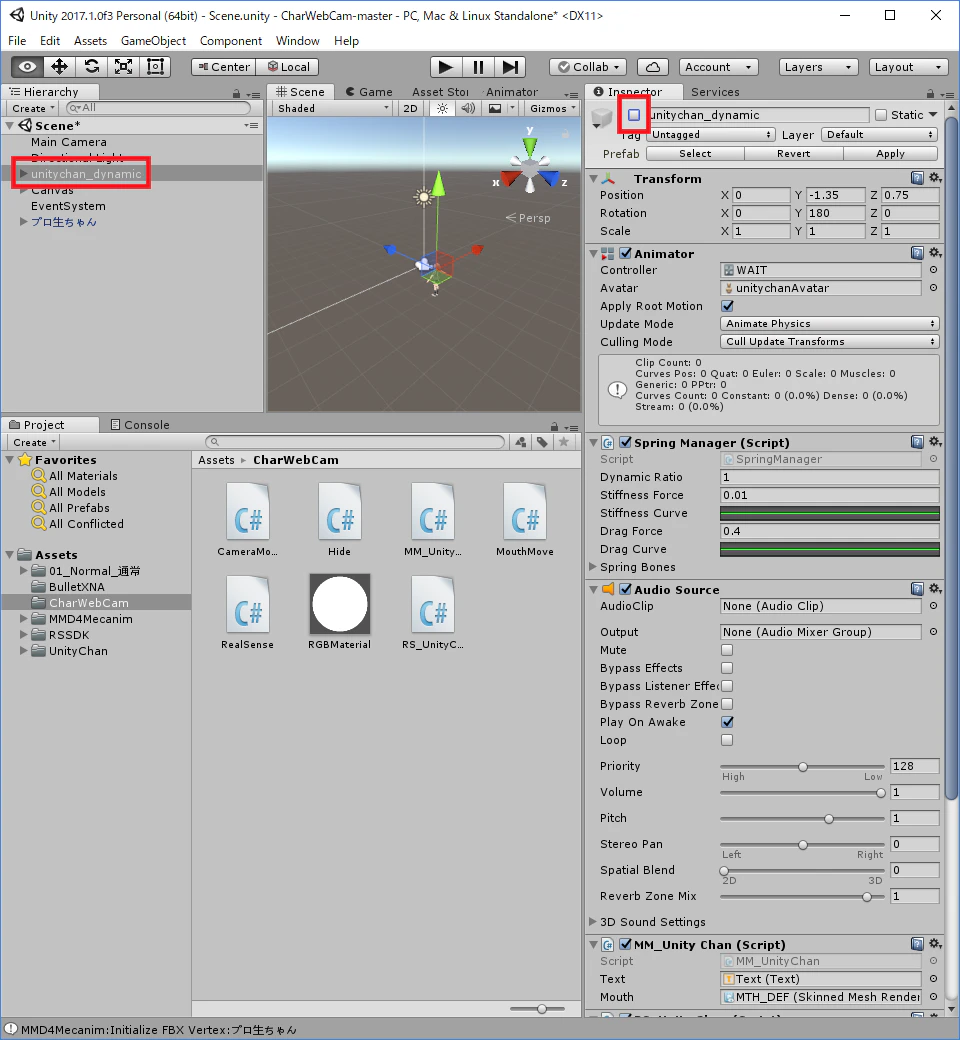
Task: Search project by label icon
Action: (543, 442)
